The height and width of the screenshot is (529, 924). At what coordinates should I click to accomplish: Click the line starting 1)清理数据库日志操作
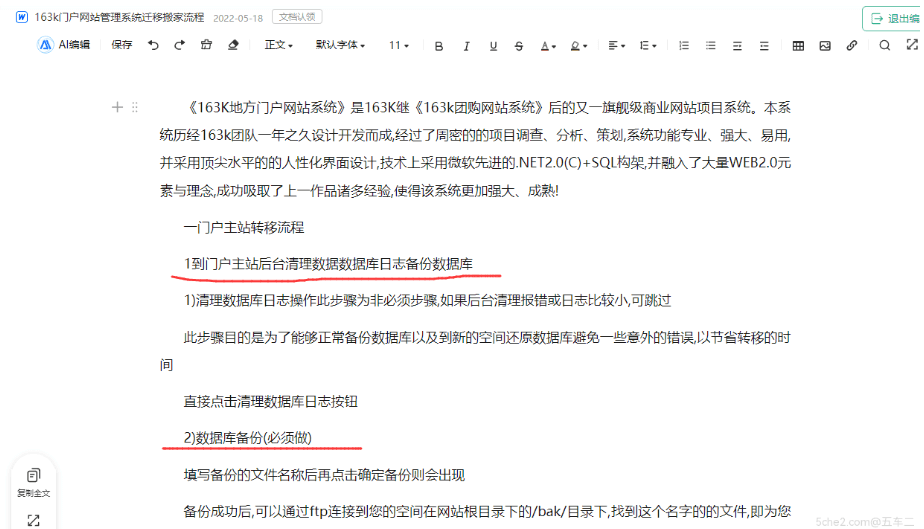(x=427, y=300)
